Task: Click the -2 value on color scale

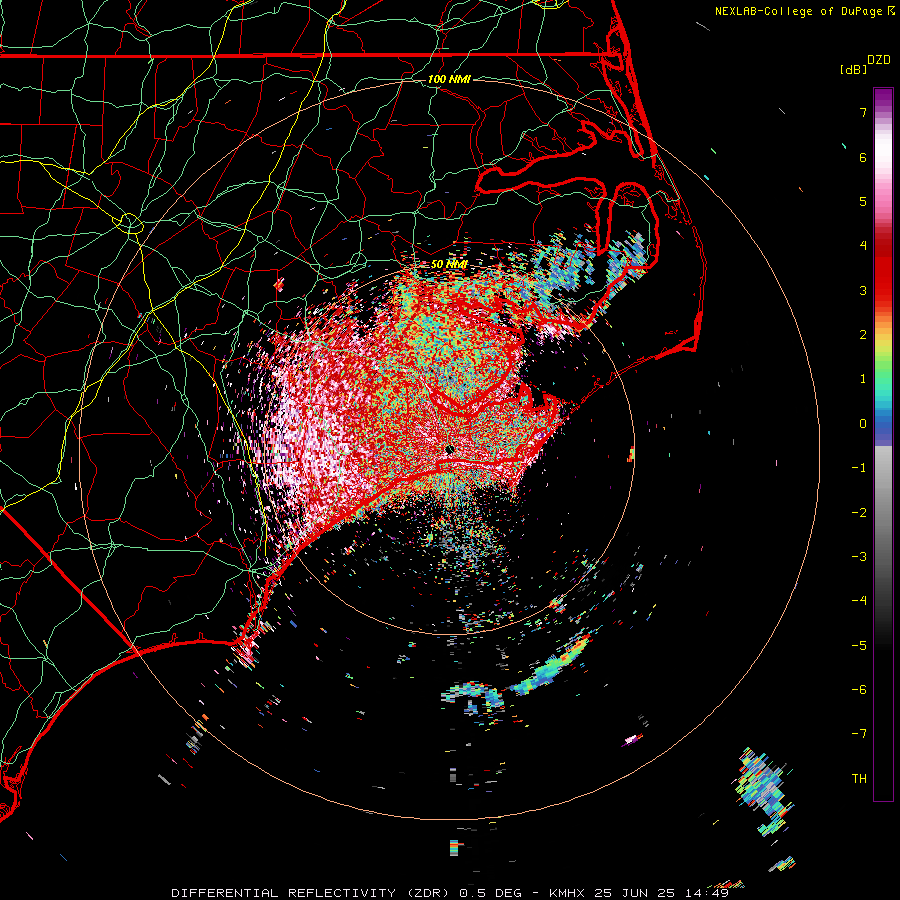Action: (859, 513)
